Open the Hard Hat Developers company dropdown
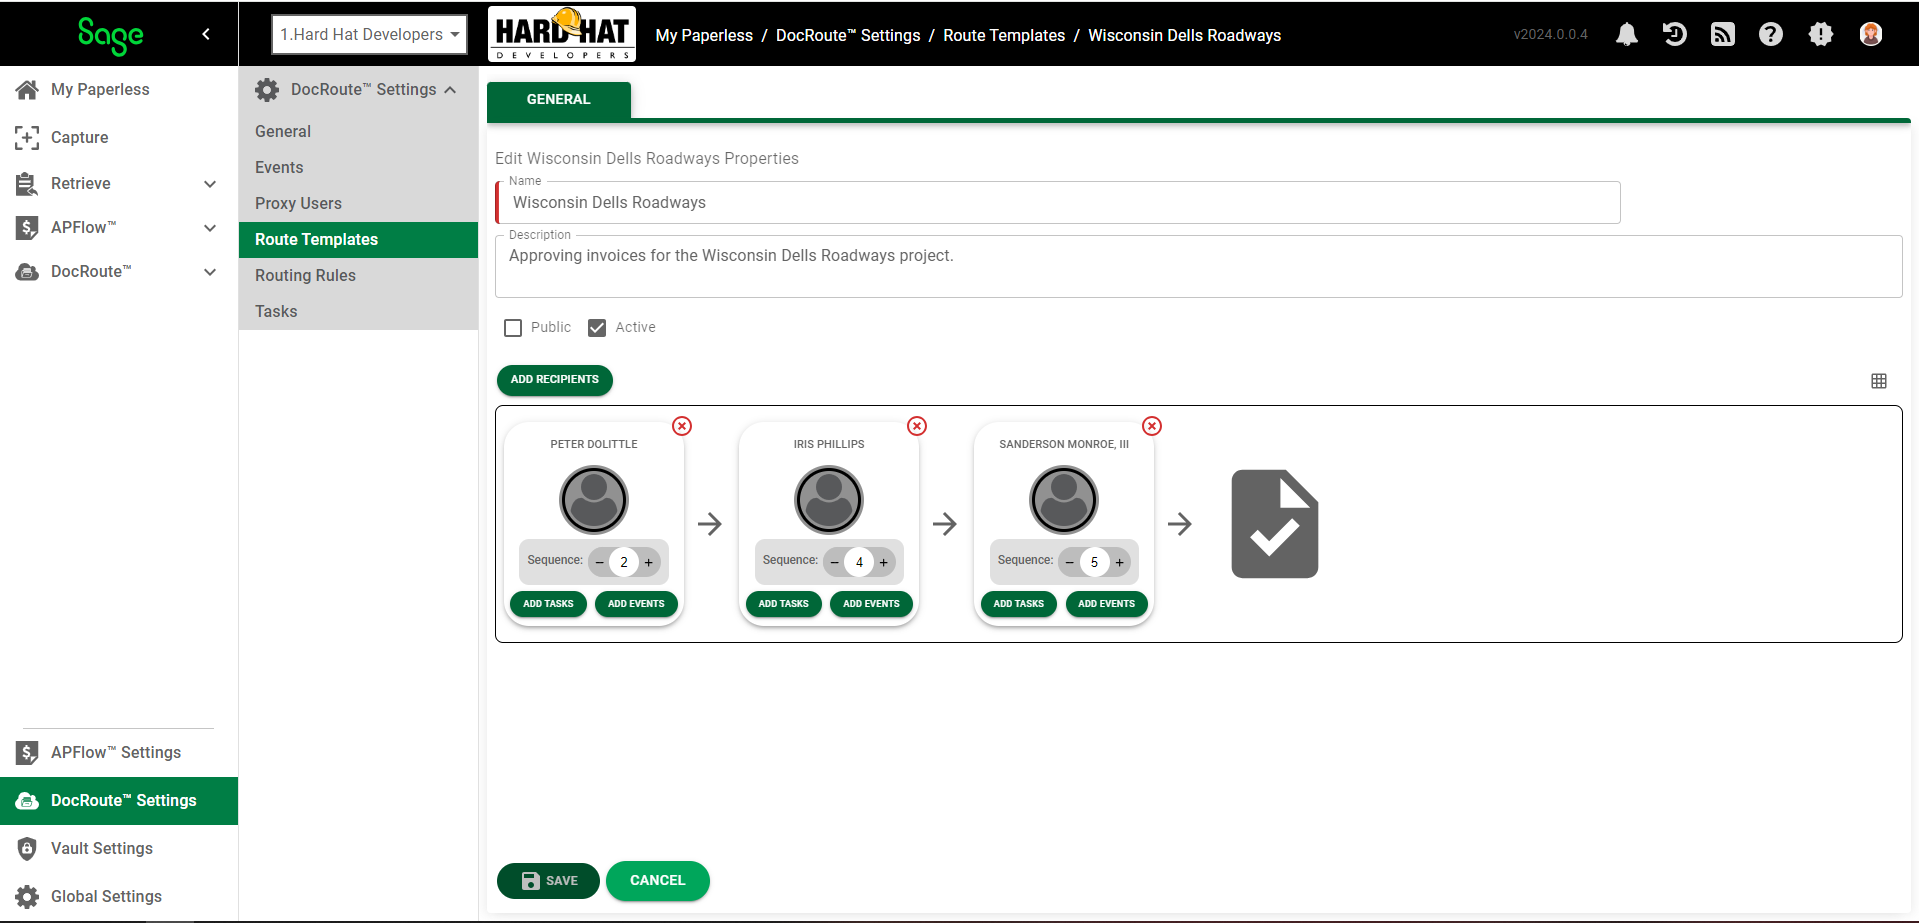This screenshot has height=923, width=1919. point(369,34)
